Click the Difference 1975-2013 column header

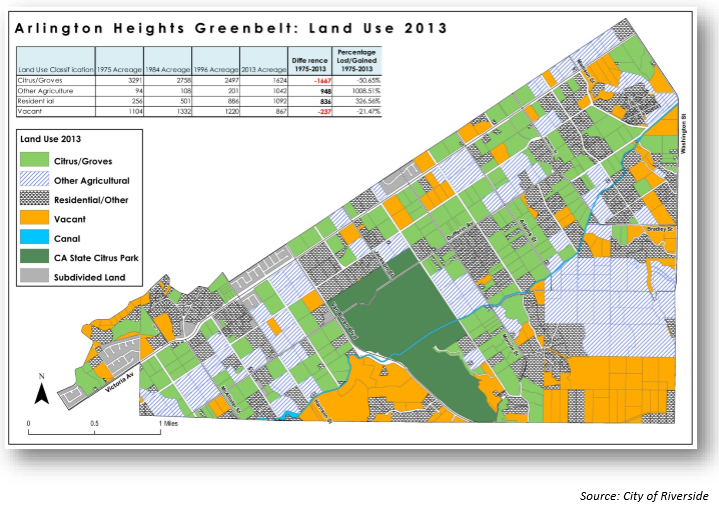tap(311, 64)
